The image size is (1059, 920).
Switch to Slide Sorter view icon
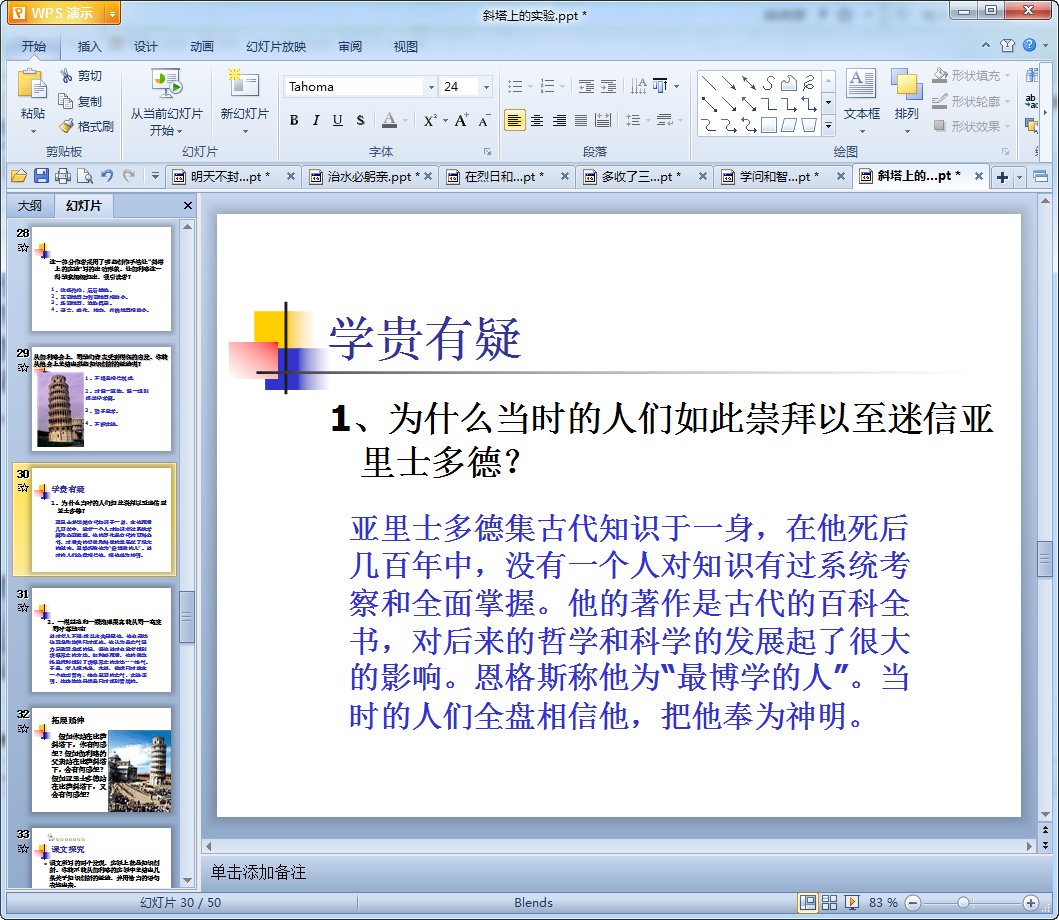tap(829, 902)
